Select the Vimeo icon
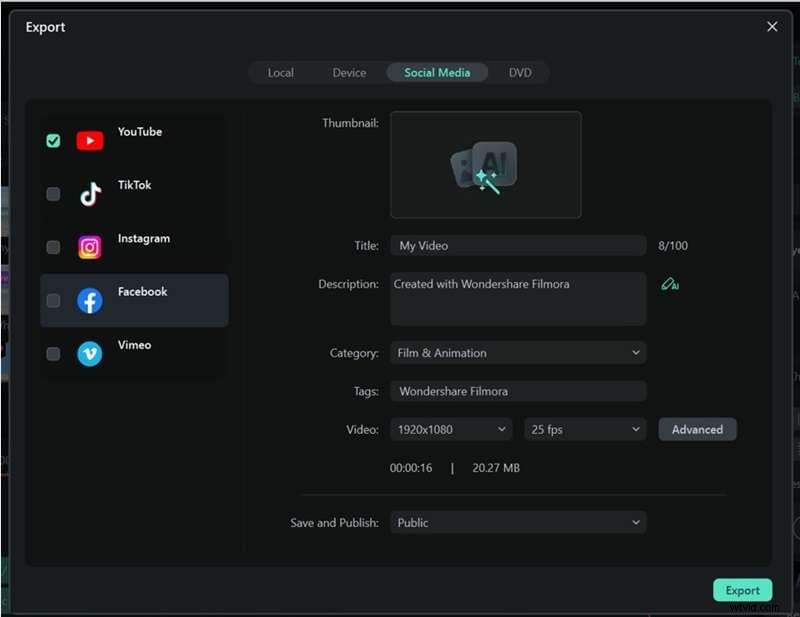Screen dimensions: 800x617 [90, 354]
